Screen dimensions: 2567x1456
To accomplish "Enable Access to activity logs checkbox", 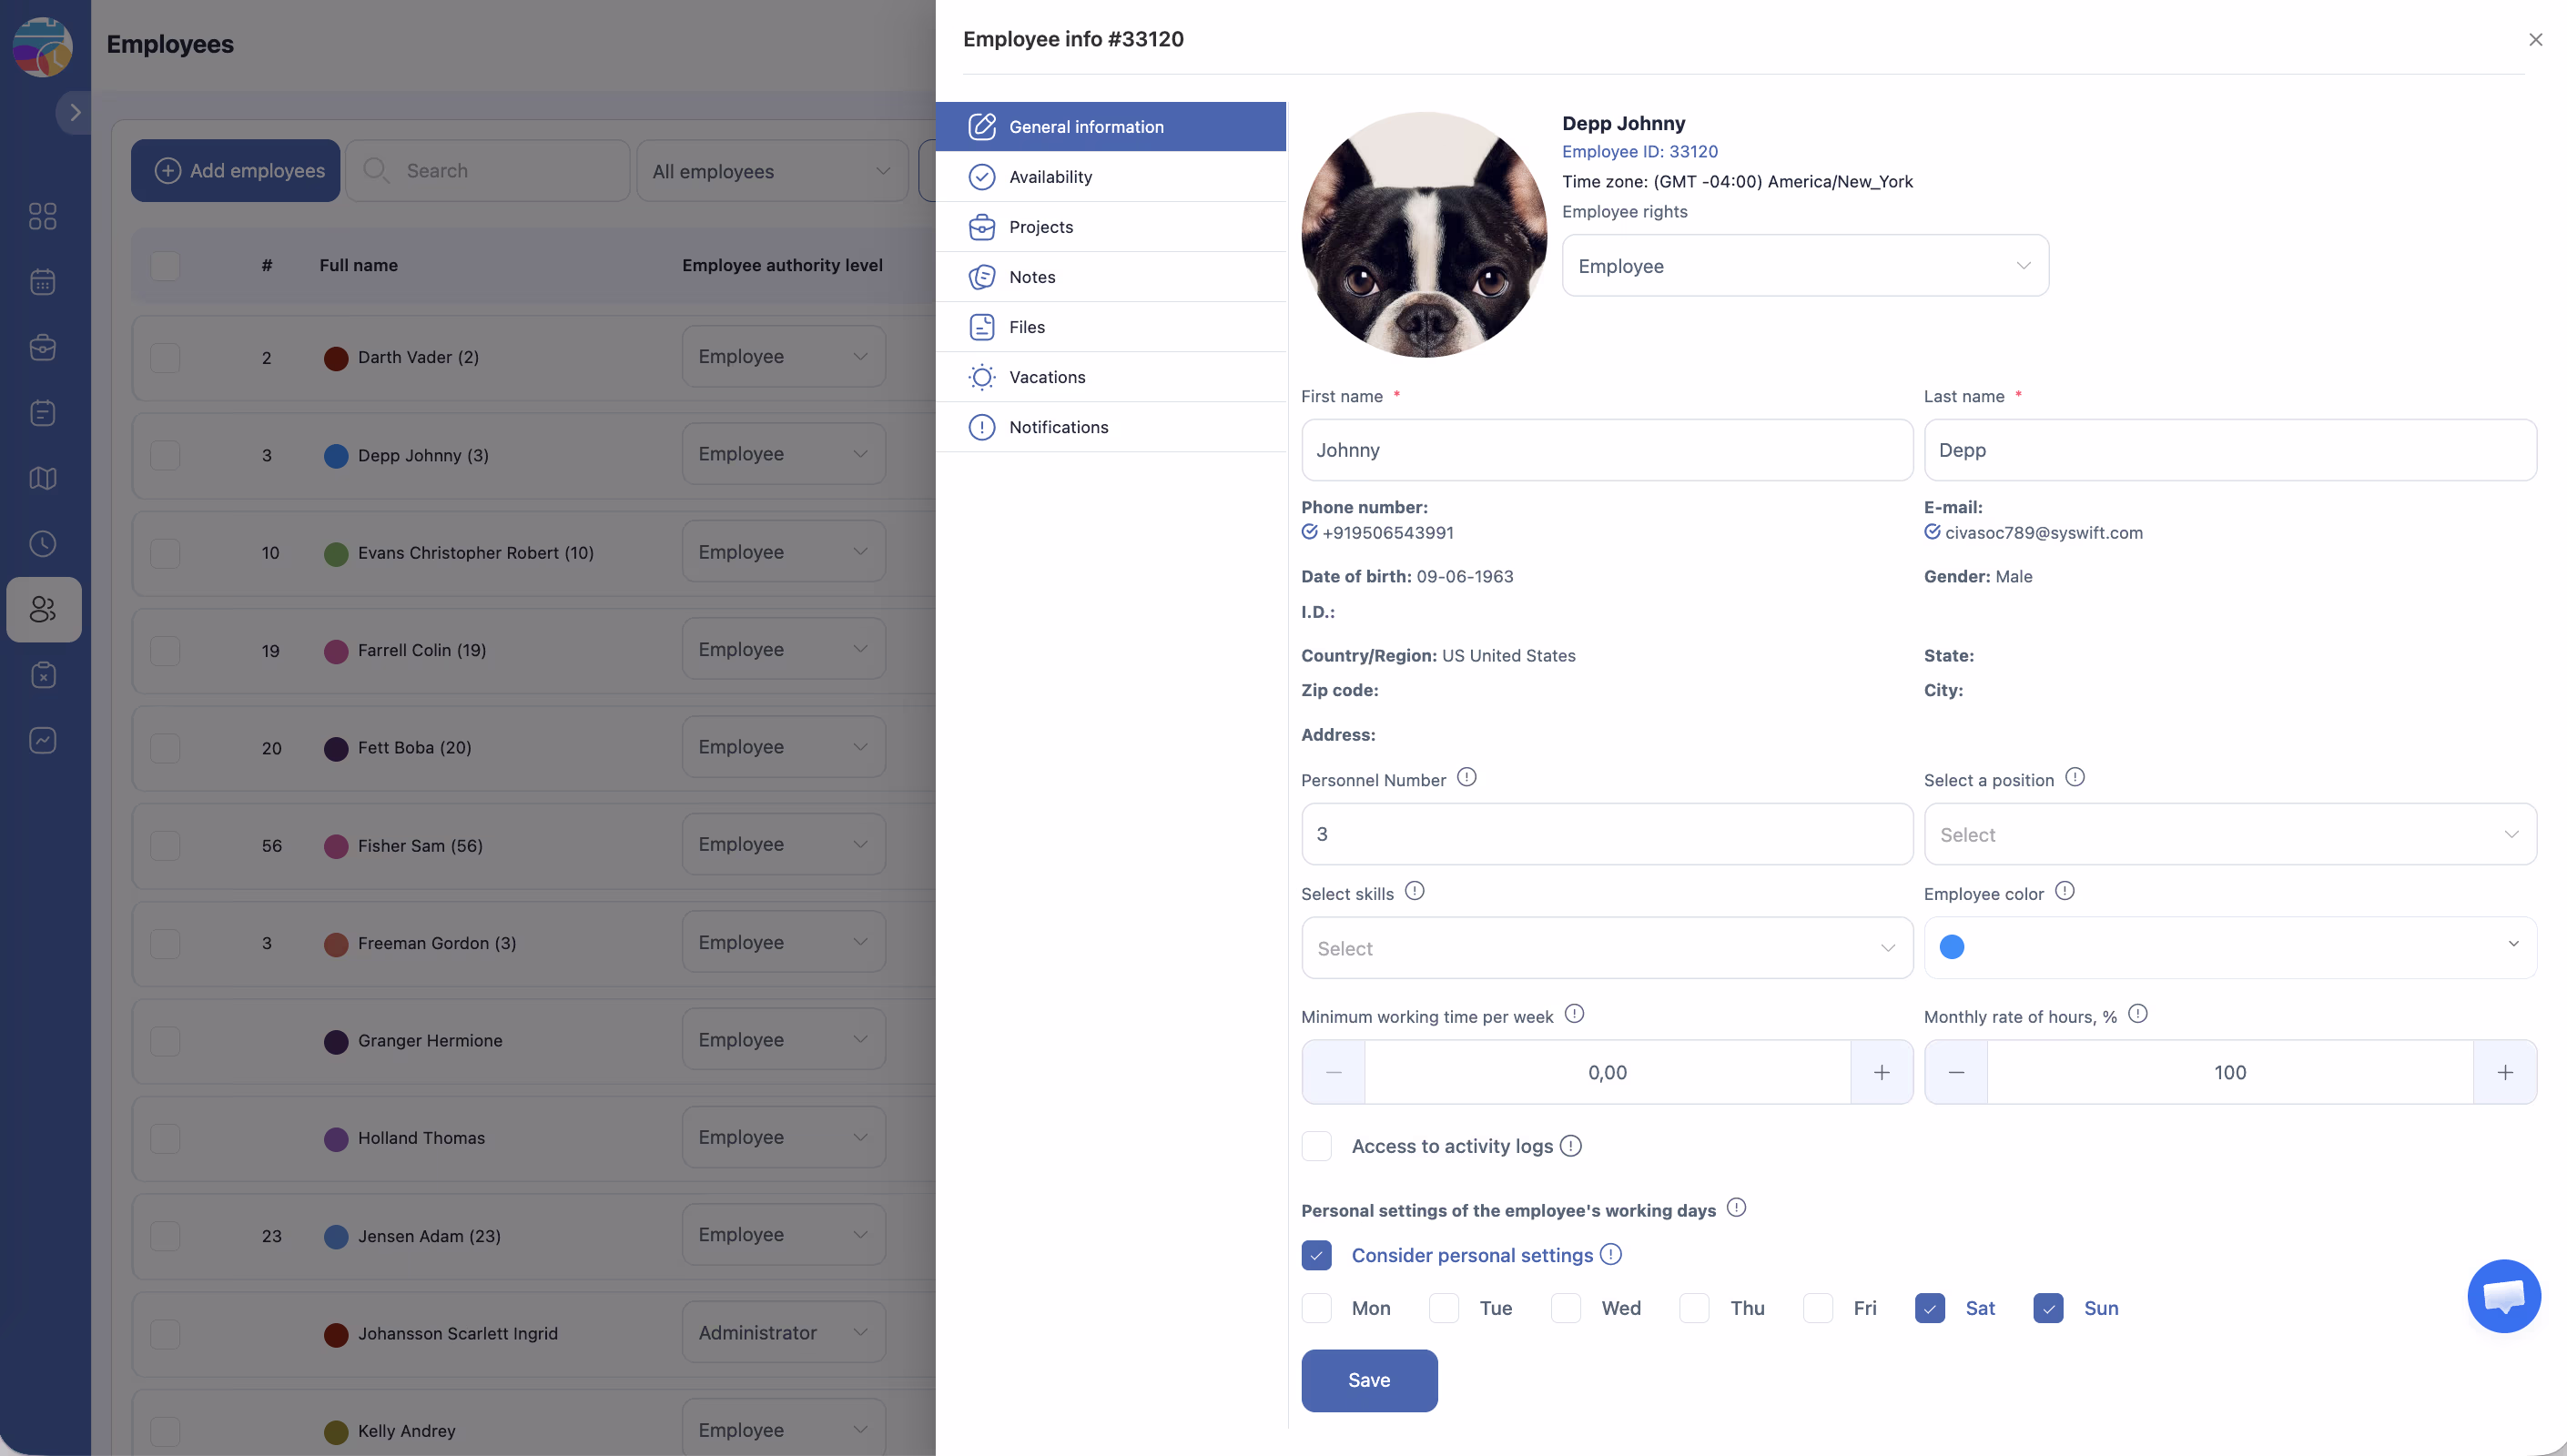I will coord(1316,1146).
